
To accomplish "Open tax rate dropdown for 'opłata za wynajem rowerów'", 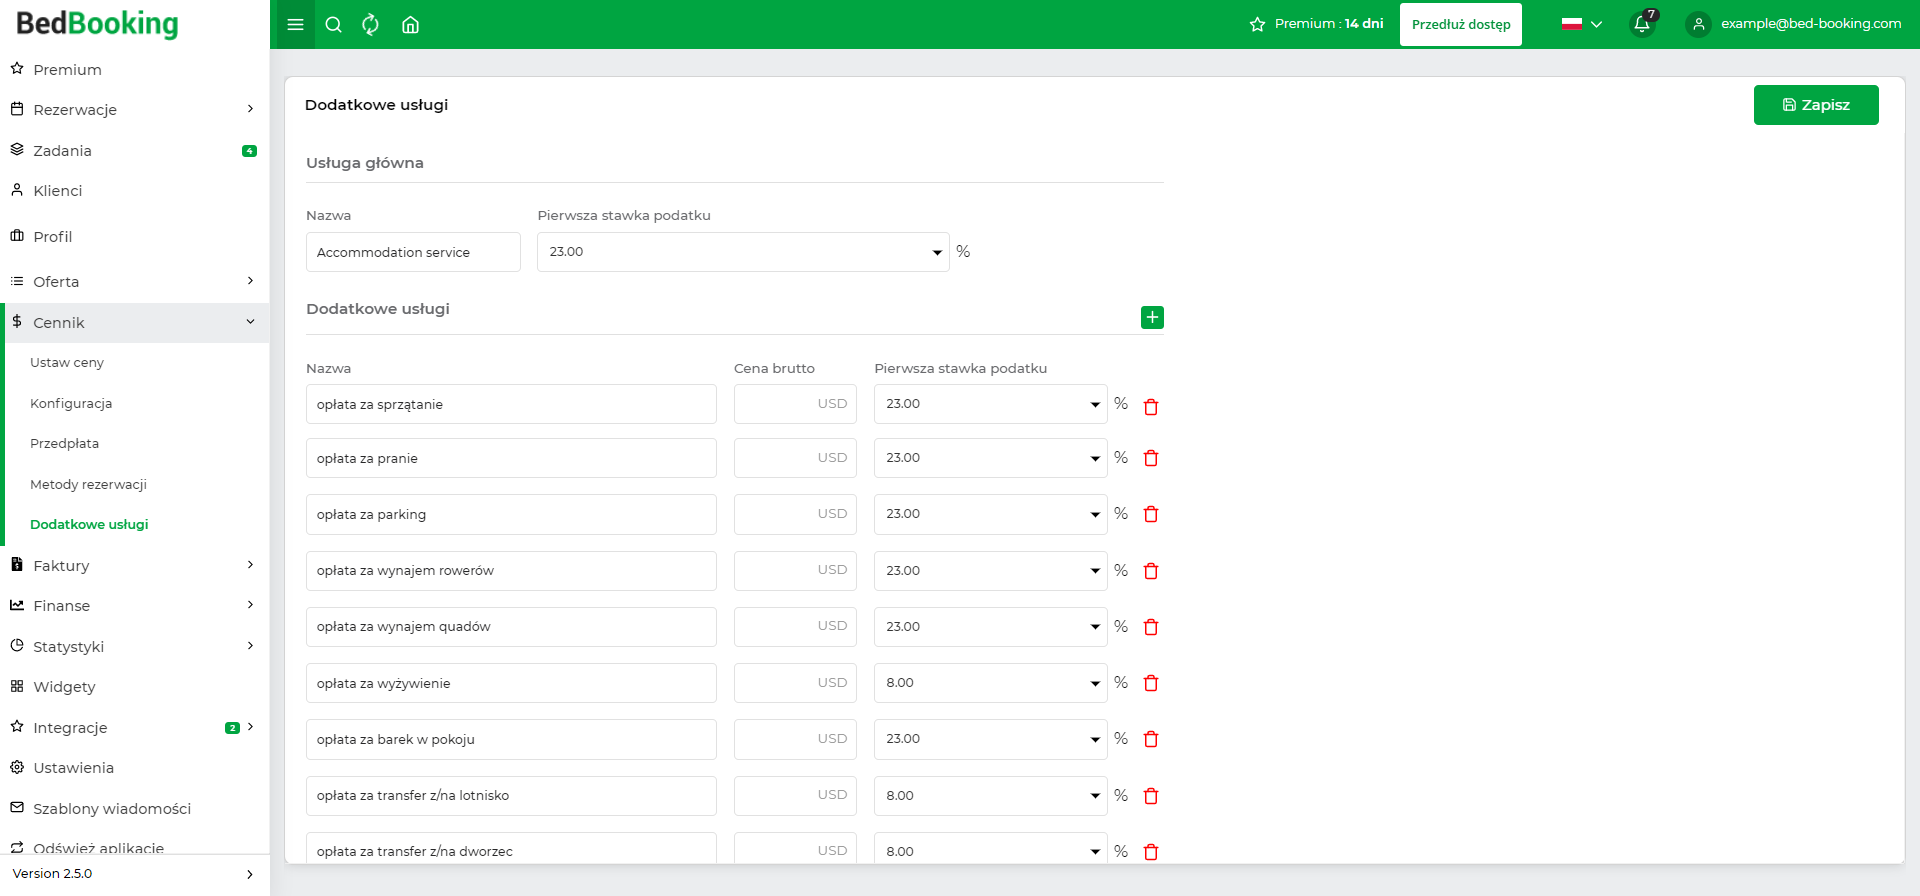I will [x=990, y=571].
